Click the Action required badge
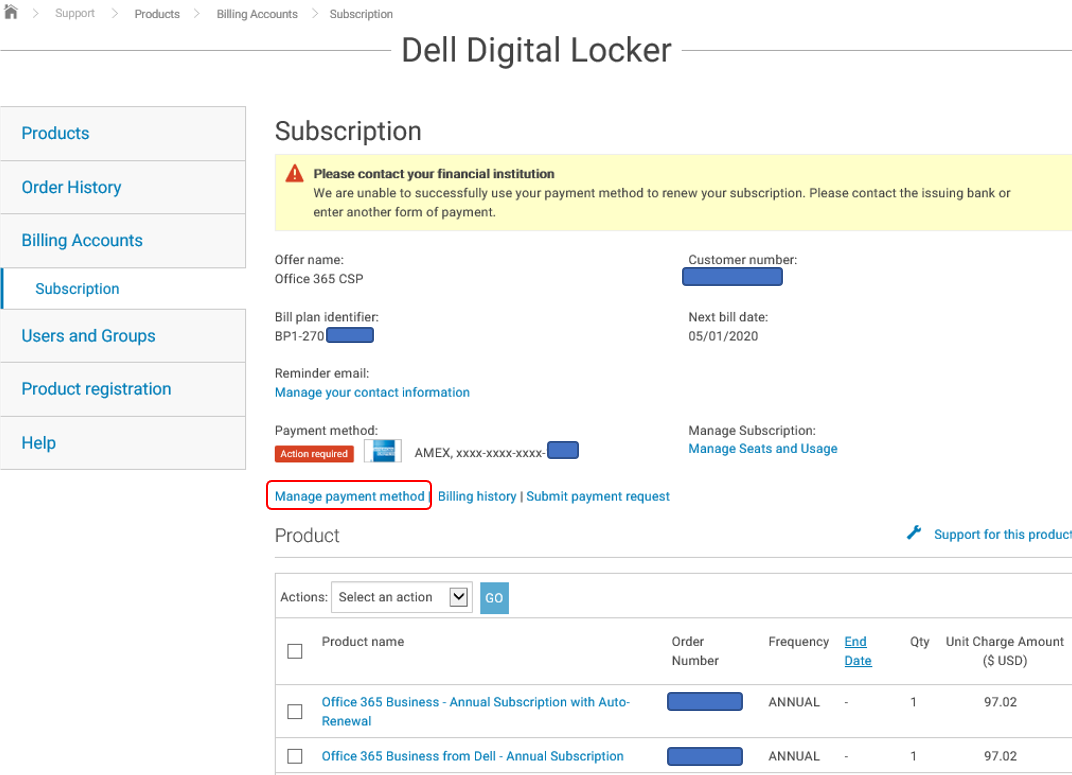The image size is (1072, 775). [314, 453]
